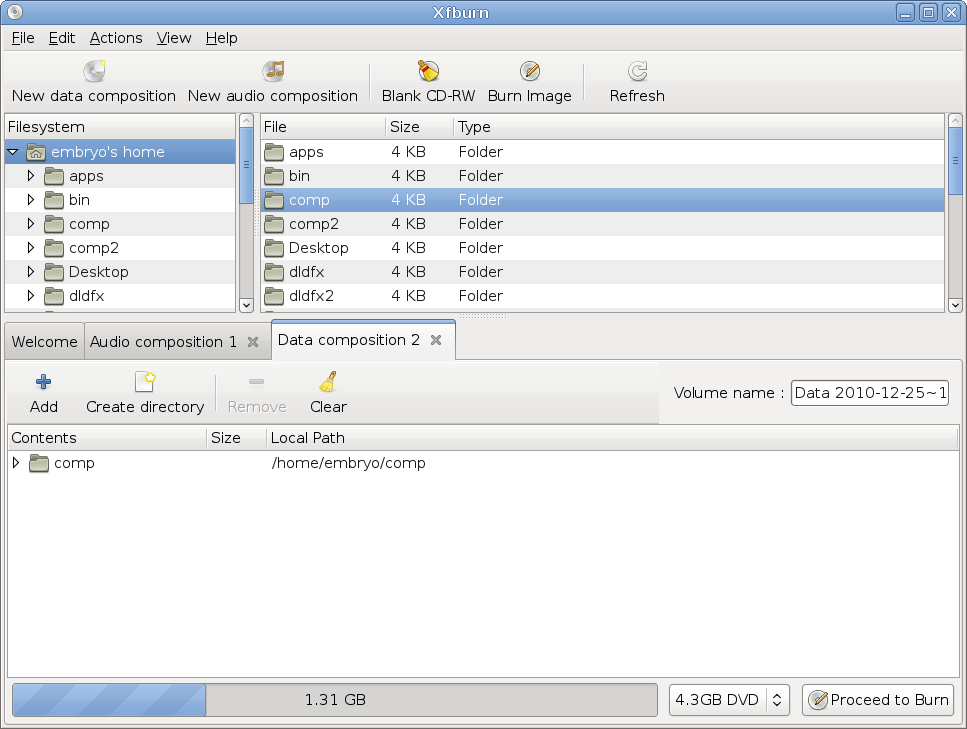The image size is (967, 729).
Task: Close the Data composition 2 tab
Action: [436, 340]
